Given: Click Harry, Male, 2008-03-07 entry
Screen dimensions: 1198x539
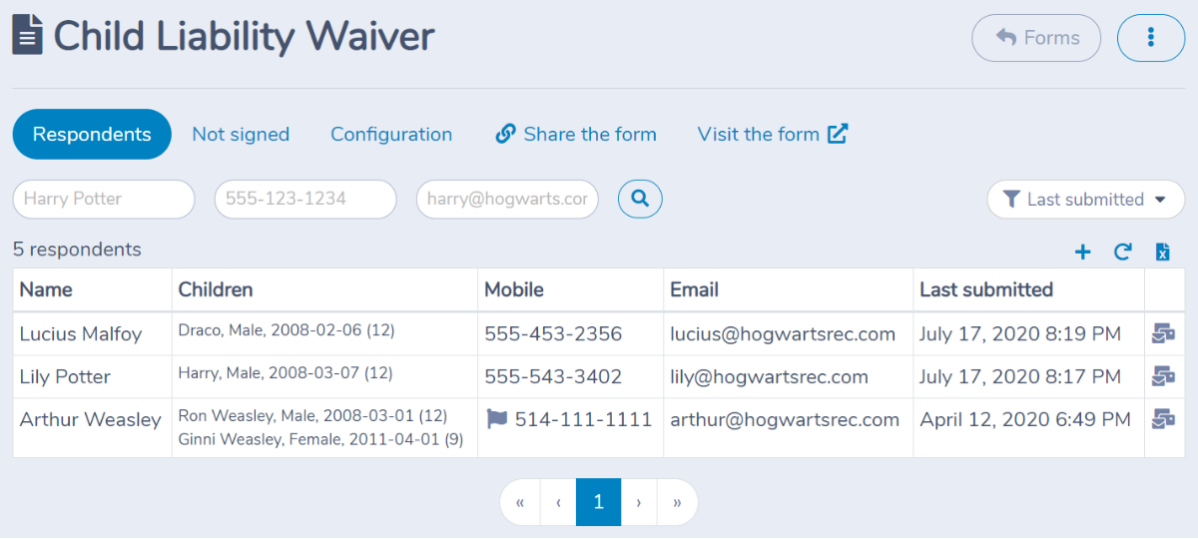Looking at the screenshot, I should [286, 373].
